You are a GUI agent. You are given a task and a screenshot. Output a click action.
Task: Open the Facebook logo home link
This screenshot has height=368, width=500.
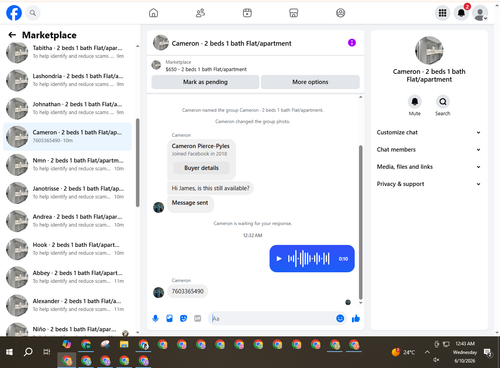(14, 13)
